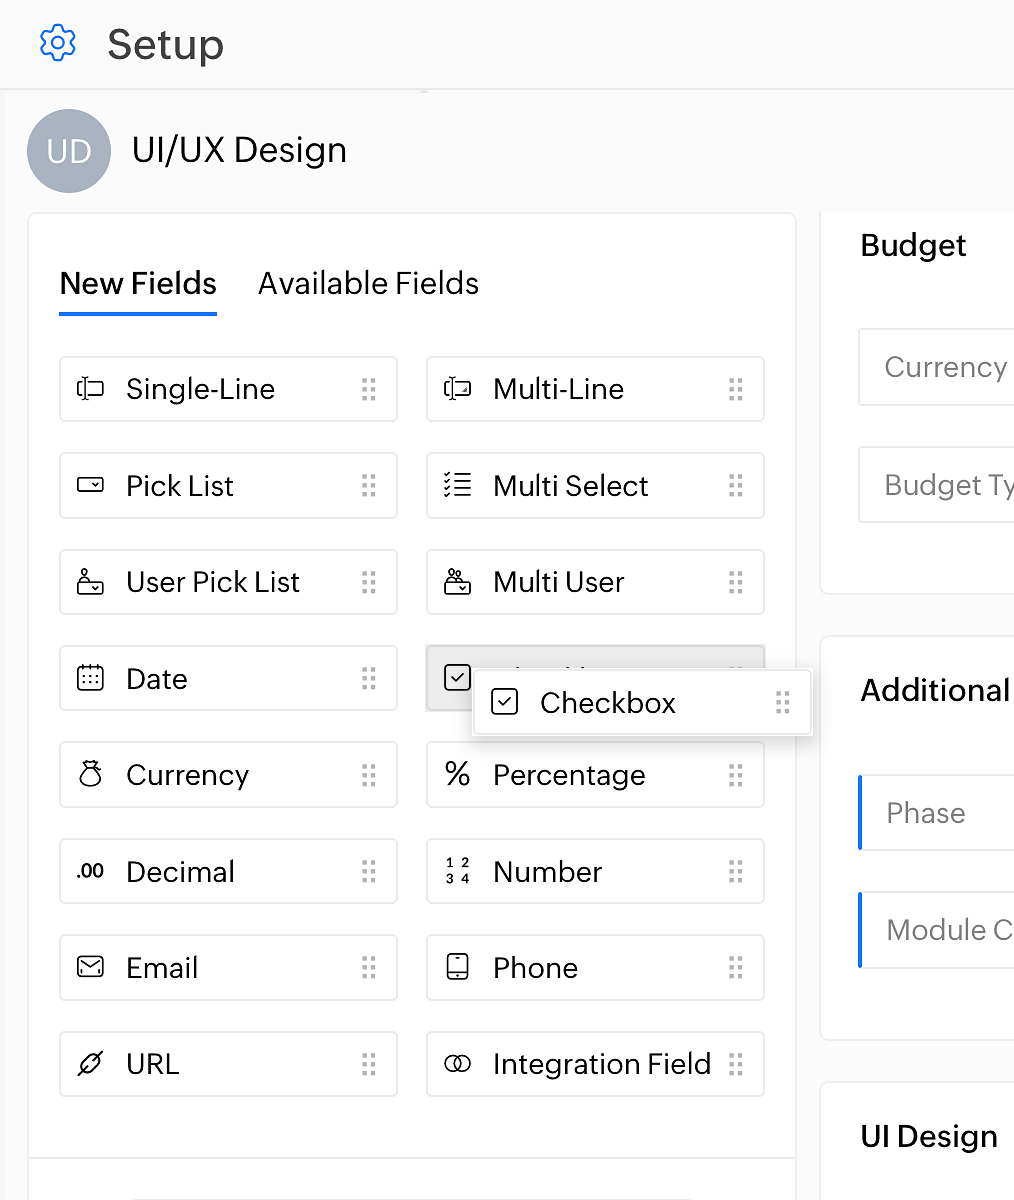Click the Phone device icon
This screenshot has width=1014, height=1200.
[457, 968]
